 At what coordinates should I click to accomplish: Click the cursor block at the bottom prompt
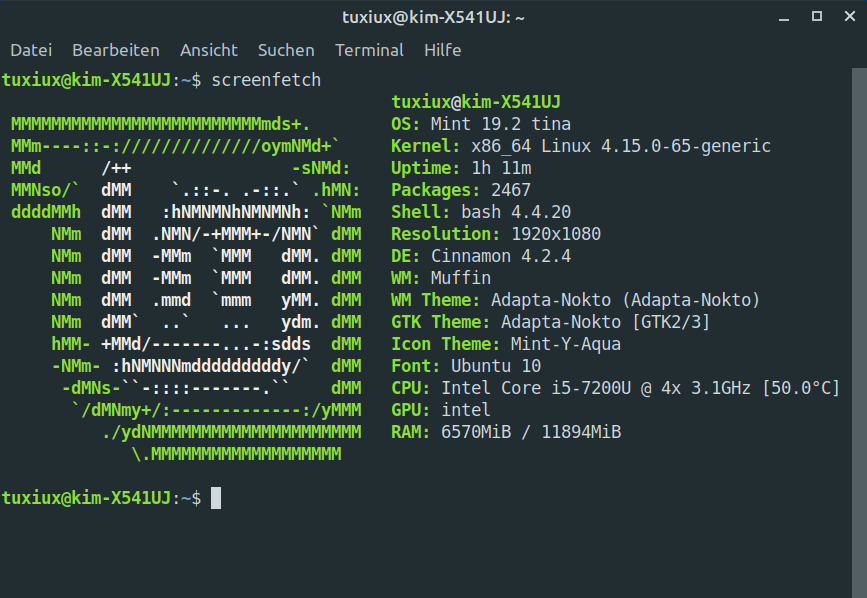pyautogui.click(x=216, y=498)
